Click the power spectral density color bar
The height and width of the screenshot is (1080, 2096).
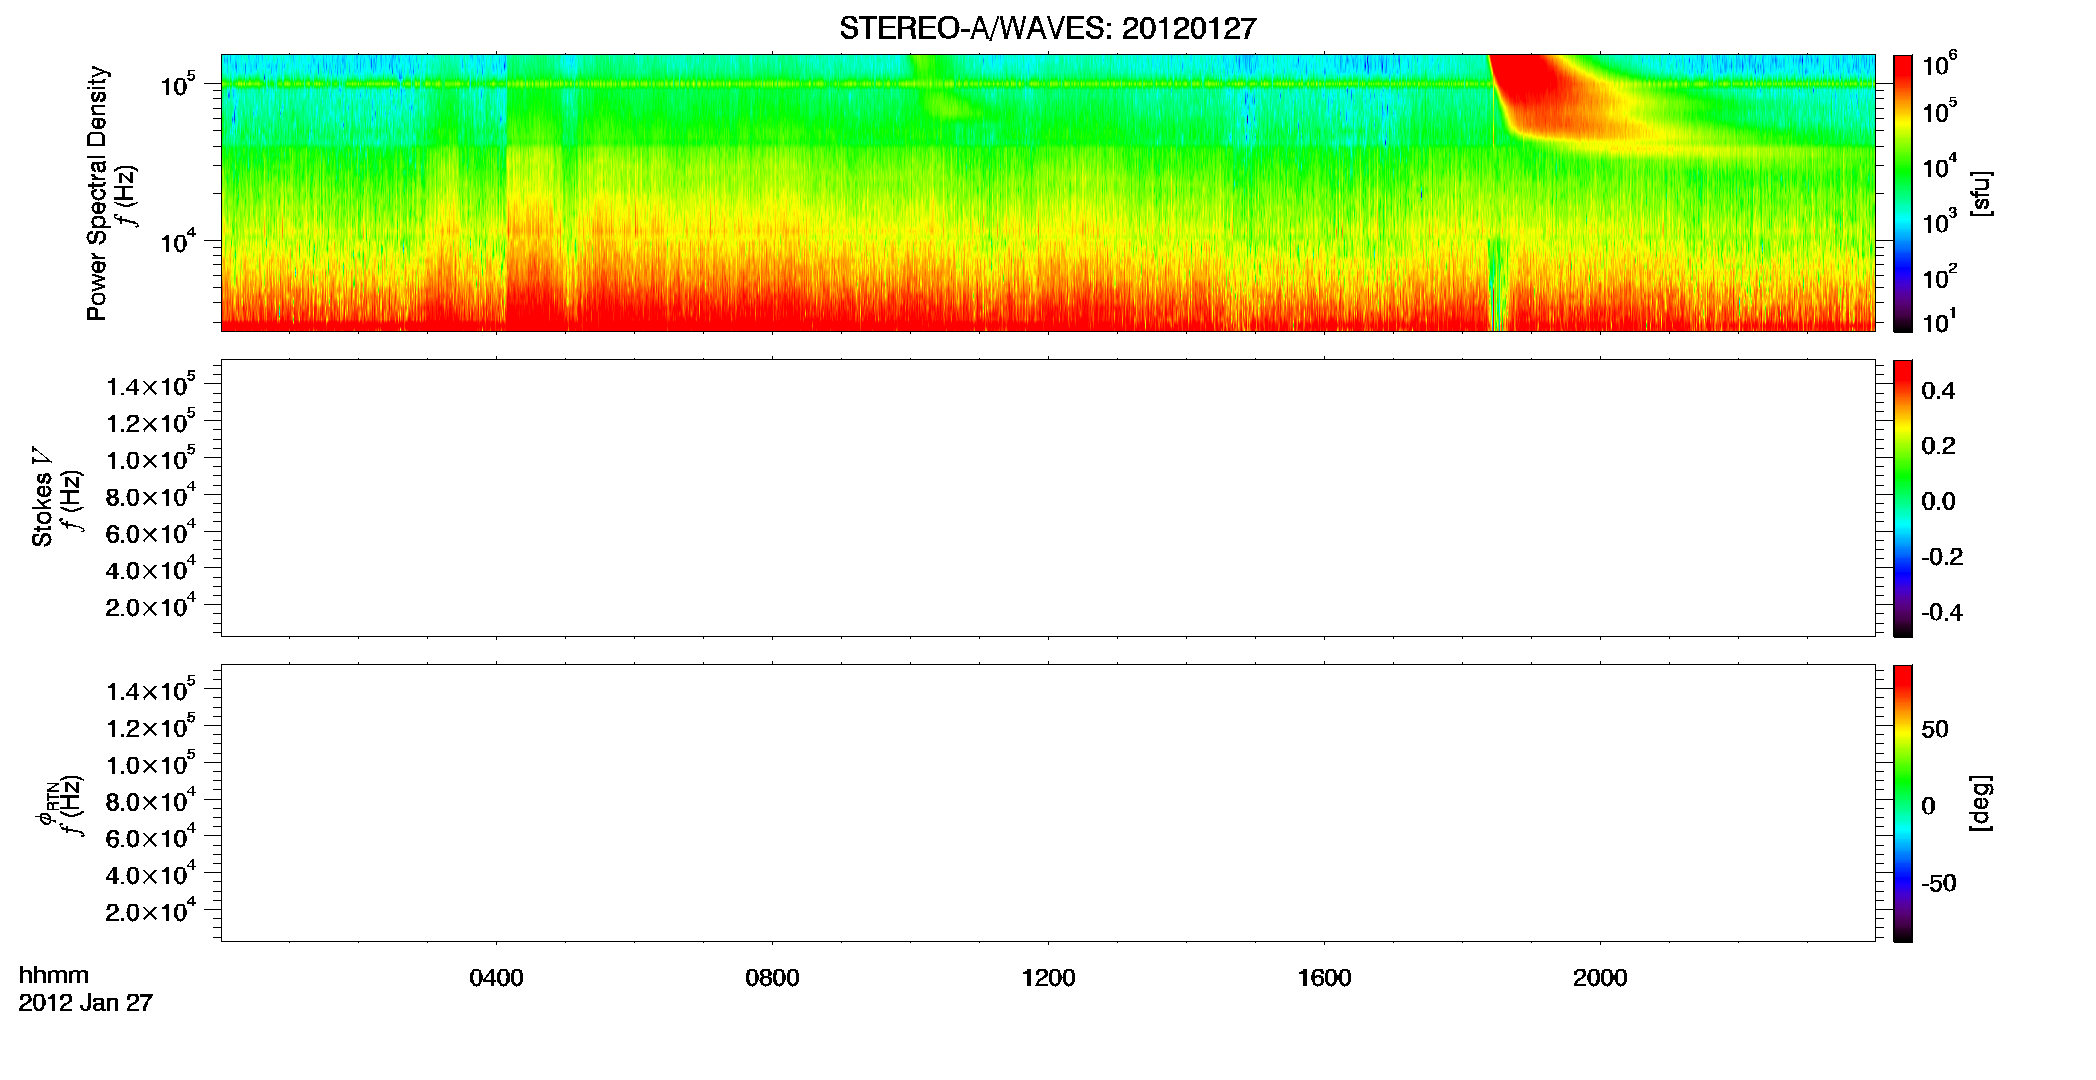pos(1903,193)
